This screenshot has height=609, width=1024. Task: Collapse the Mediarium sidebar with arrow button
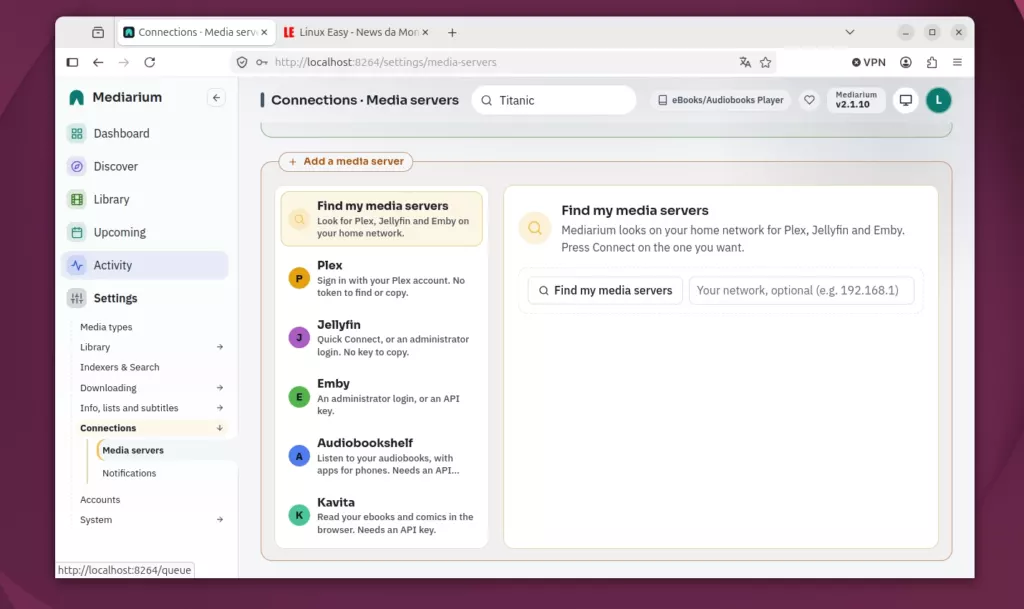(x=216, y=98)
